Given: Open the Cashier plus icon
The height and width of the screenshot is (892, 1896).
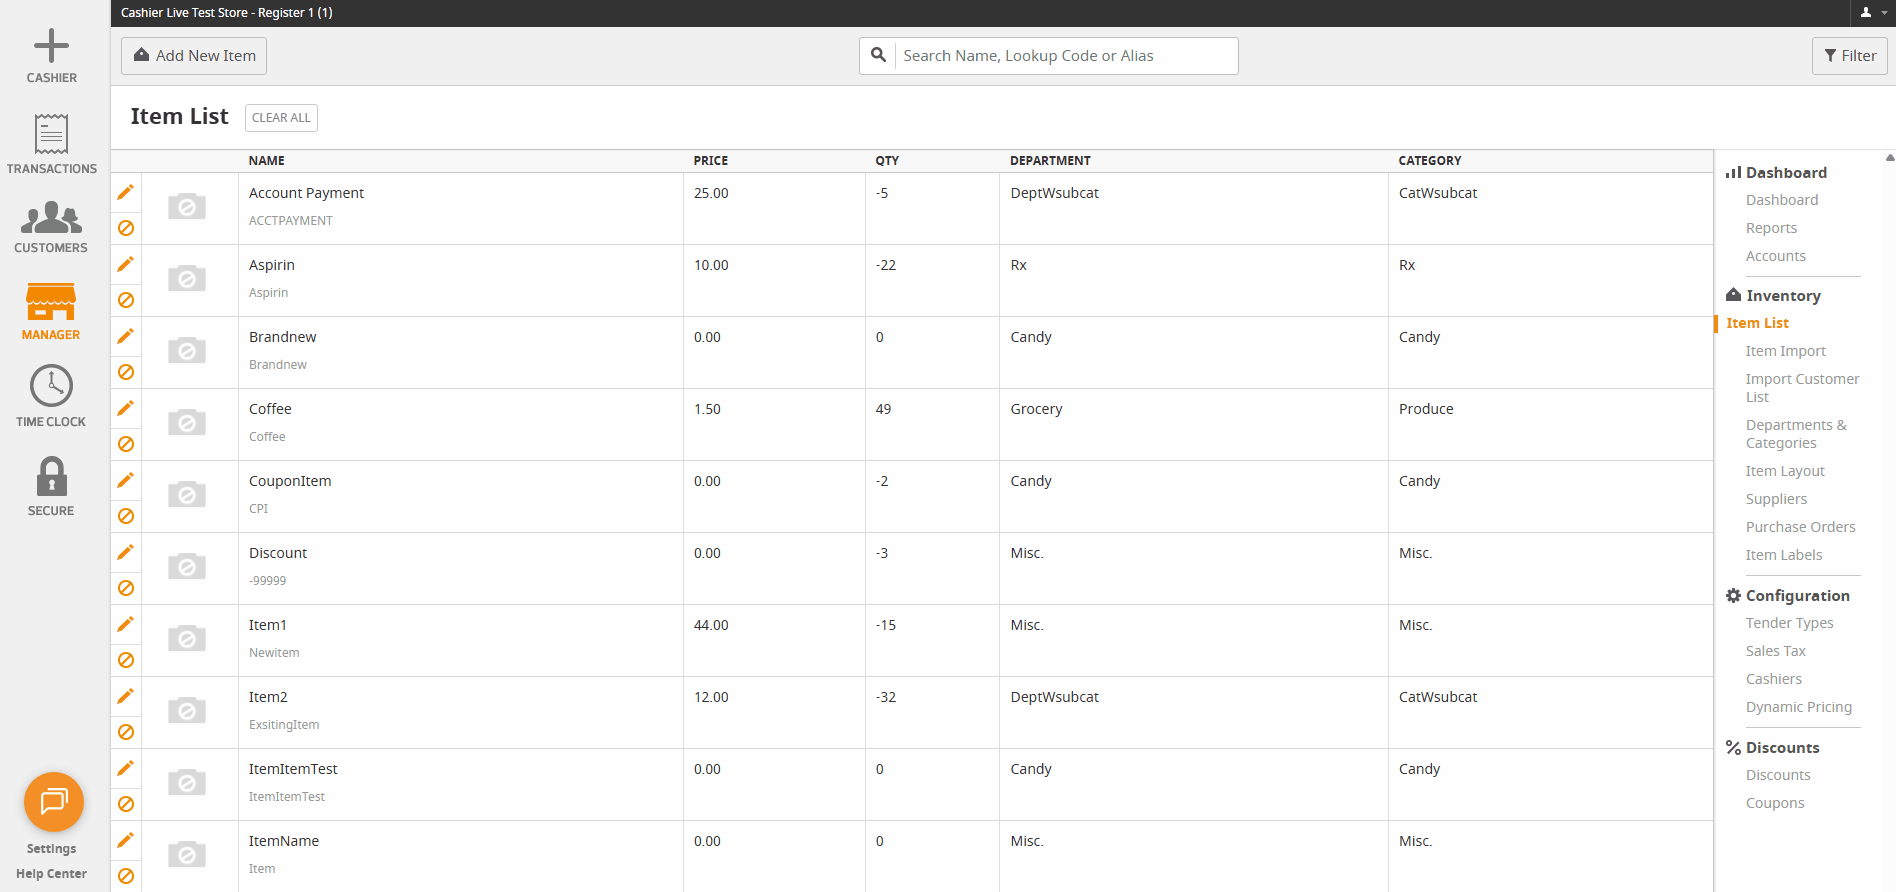Looking at the screenshot, I should click(51, 46).
